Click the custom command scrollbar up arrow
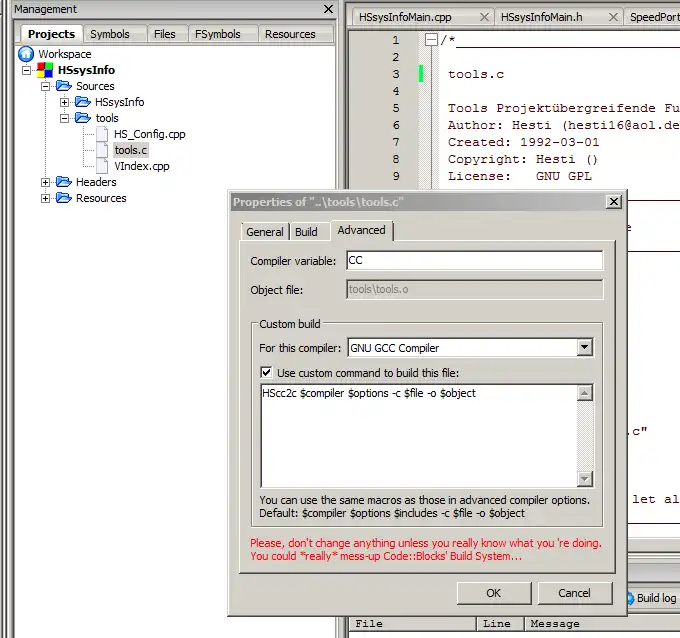 pyautogui.click(x=585, y=393)
